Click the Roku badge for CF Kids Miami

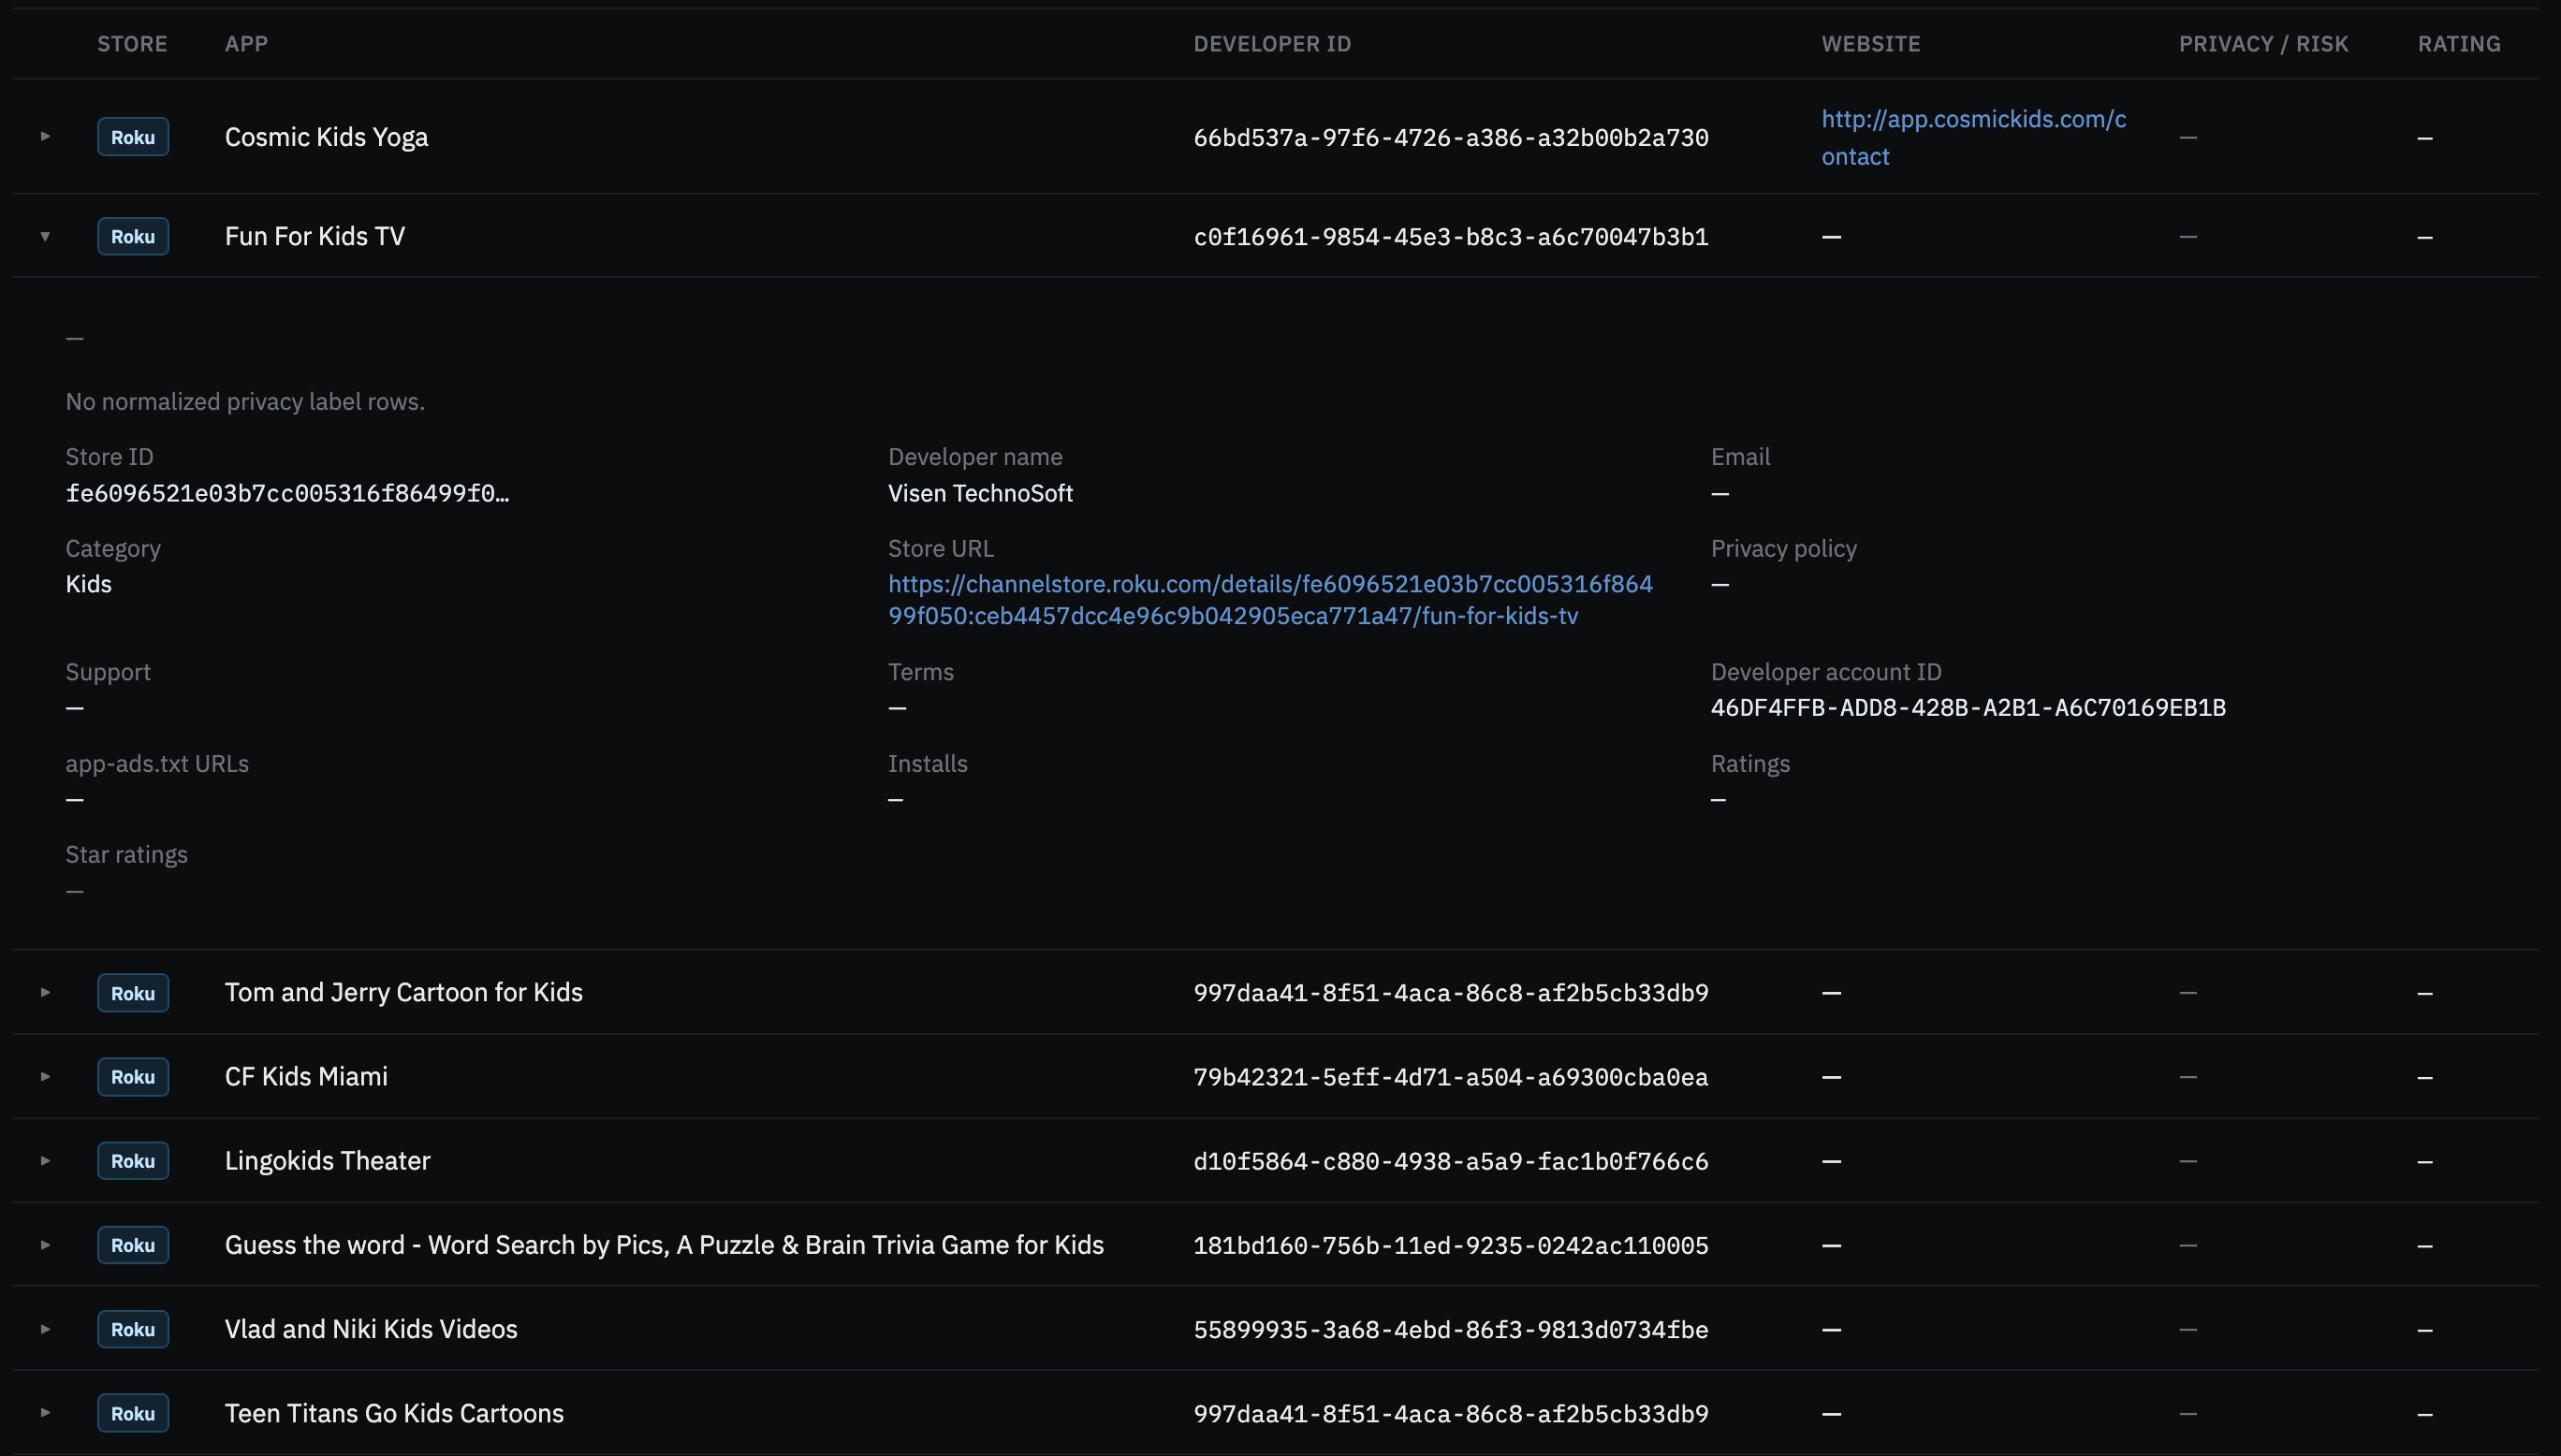pos(133,1077)
